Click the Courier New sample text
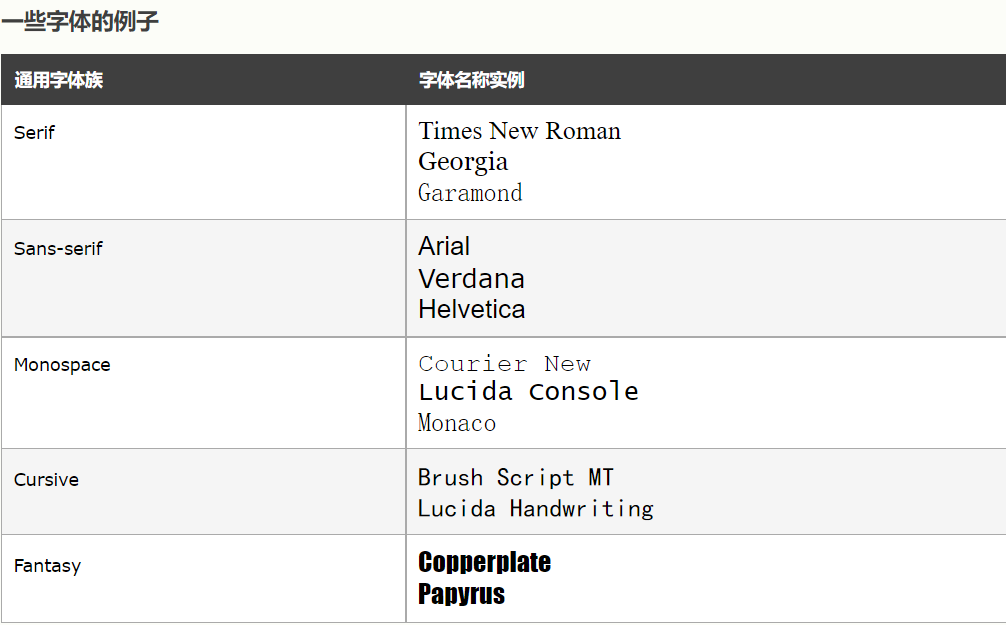The image size is (1006, 625). 504,363
